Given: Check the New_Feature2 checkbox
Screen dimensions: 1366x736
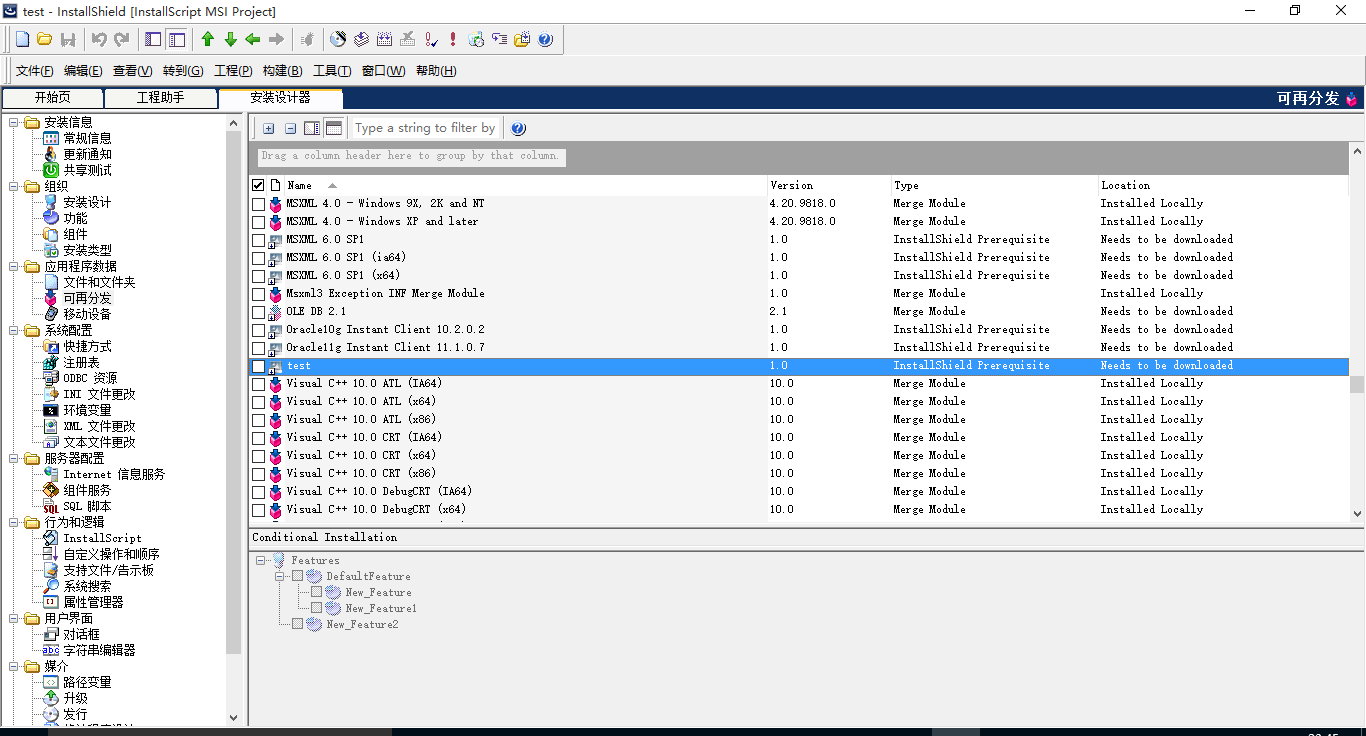Looking at the screenshot, I should pyautogui.click(x=297, y=624).
